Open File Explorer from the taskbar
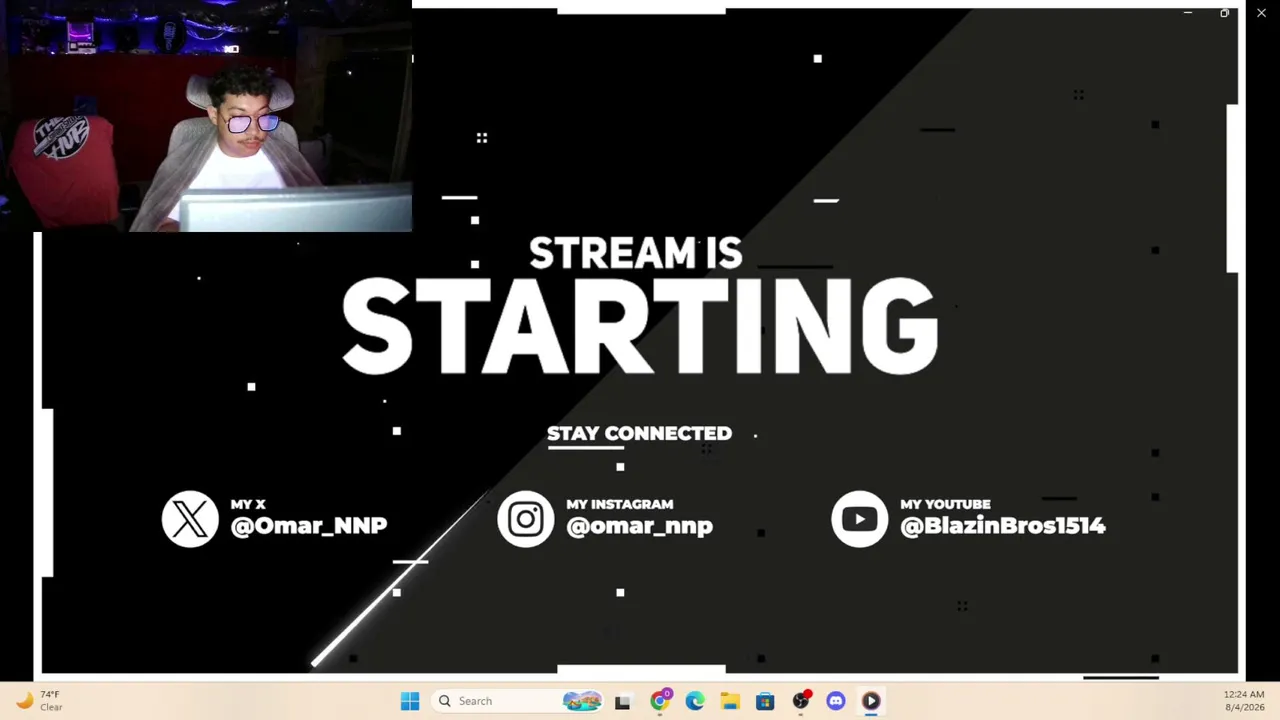This screenshot has width=1280, height=720. (730, 701)
